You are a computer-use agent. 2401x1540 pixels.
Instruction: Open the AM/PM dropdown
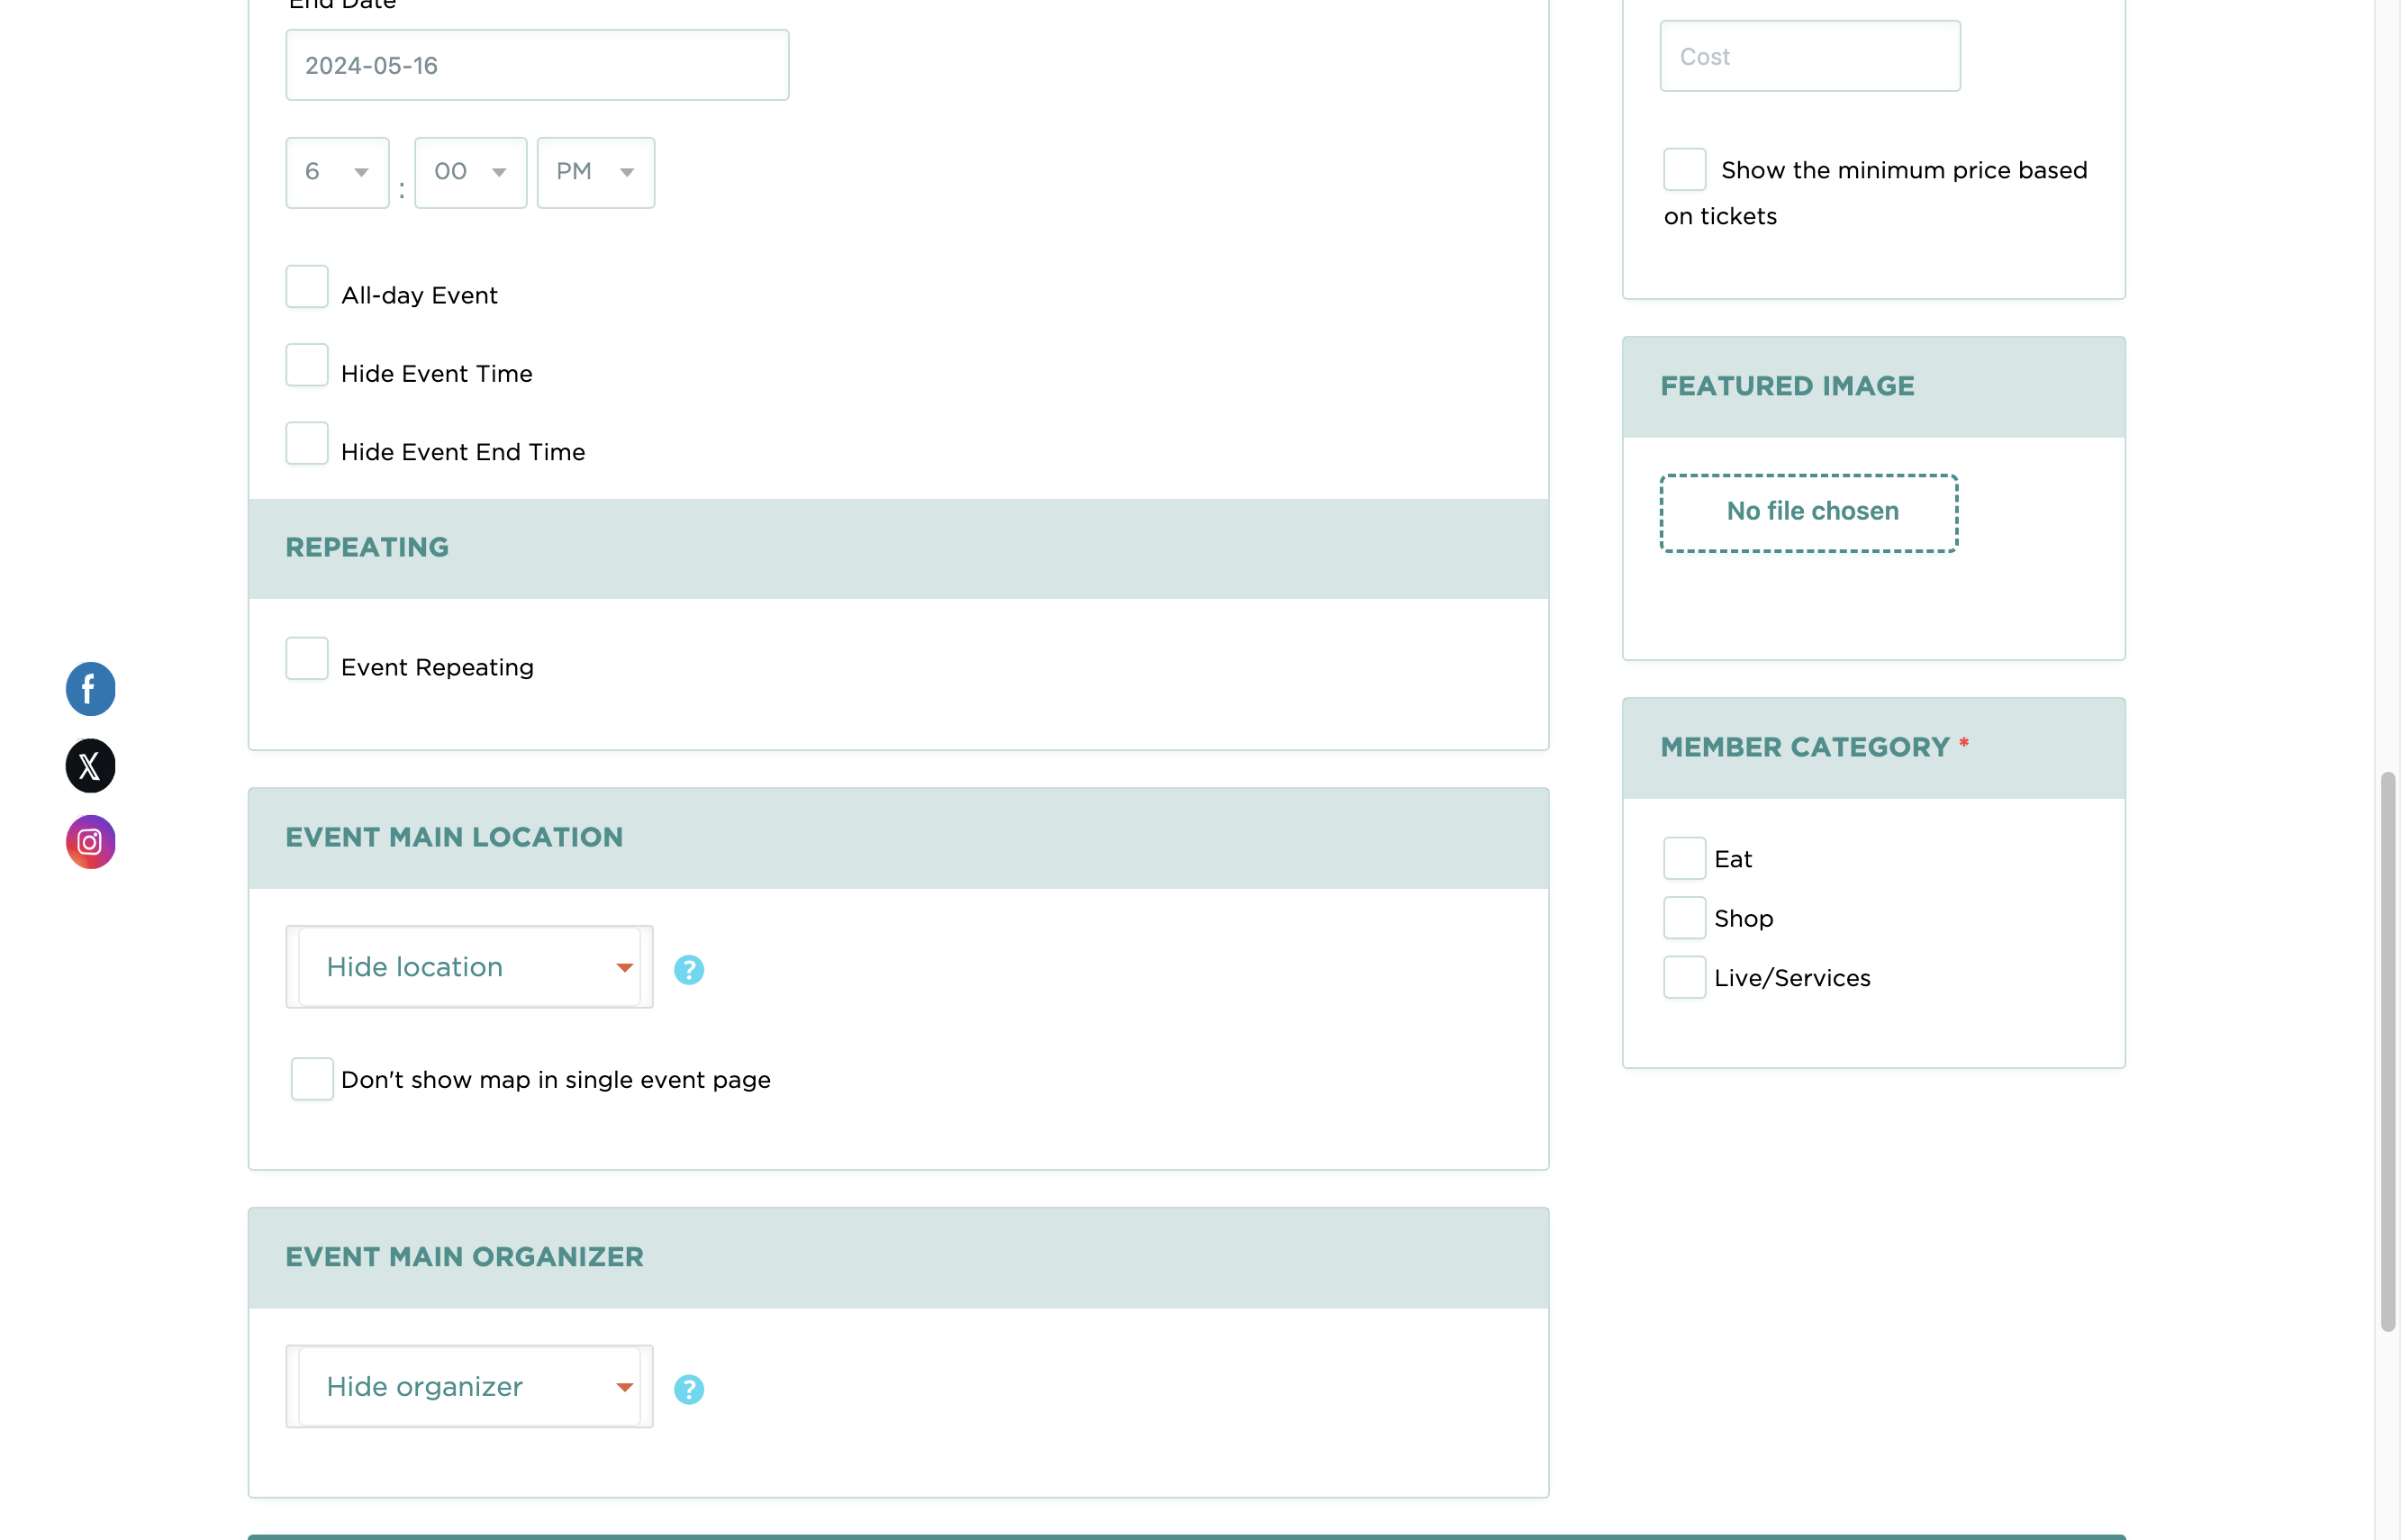(x=596, y=173)
